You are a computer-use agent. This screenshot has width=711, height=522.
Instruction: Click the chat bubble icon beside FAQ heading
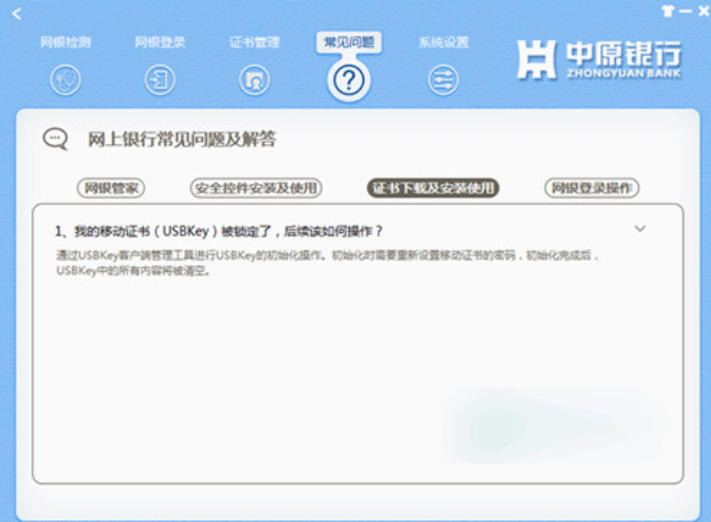pos(55,139)
